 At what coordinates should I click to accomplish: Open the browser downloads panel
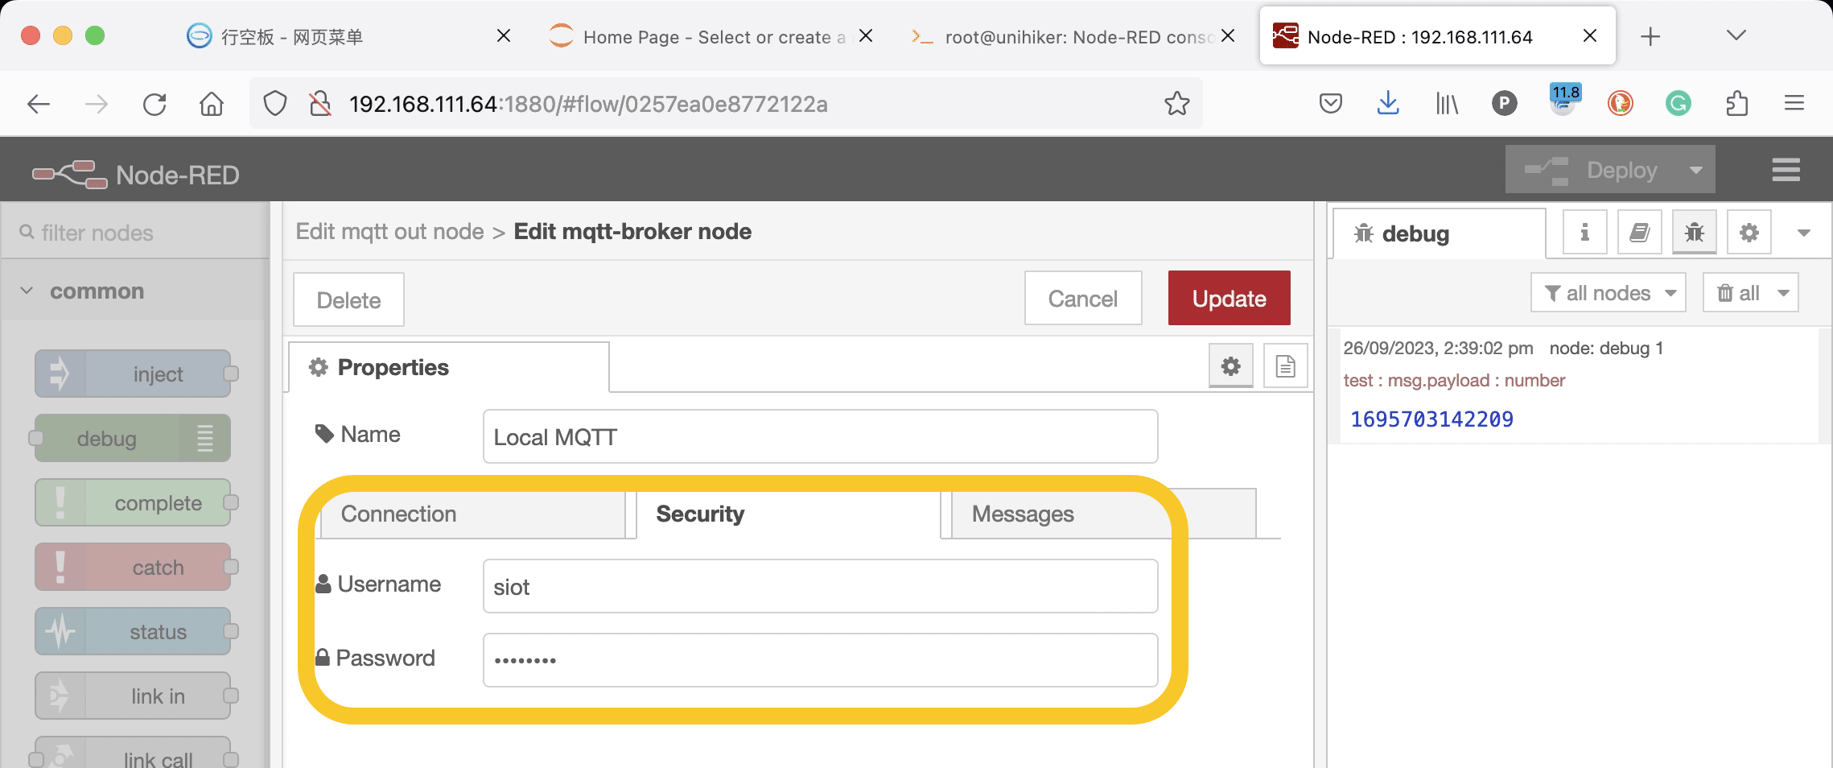tap(1388, 103)
